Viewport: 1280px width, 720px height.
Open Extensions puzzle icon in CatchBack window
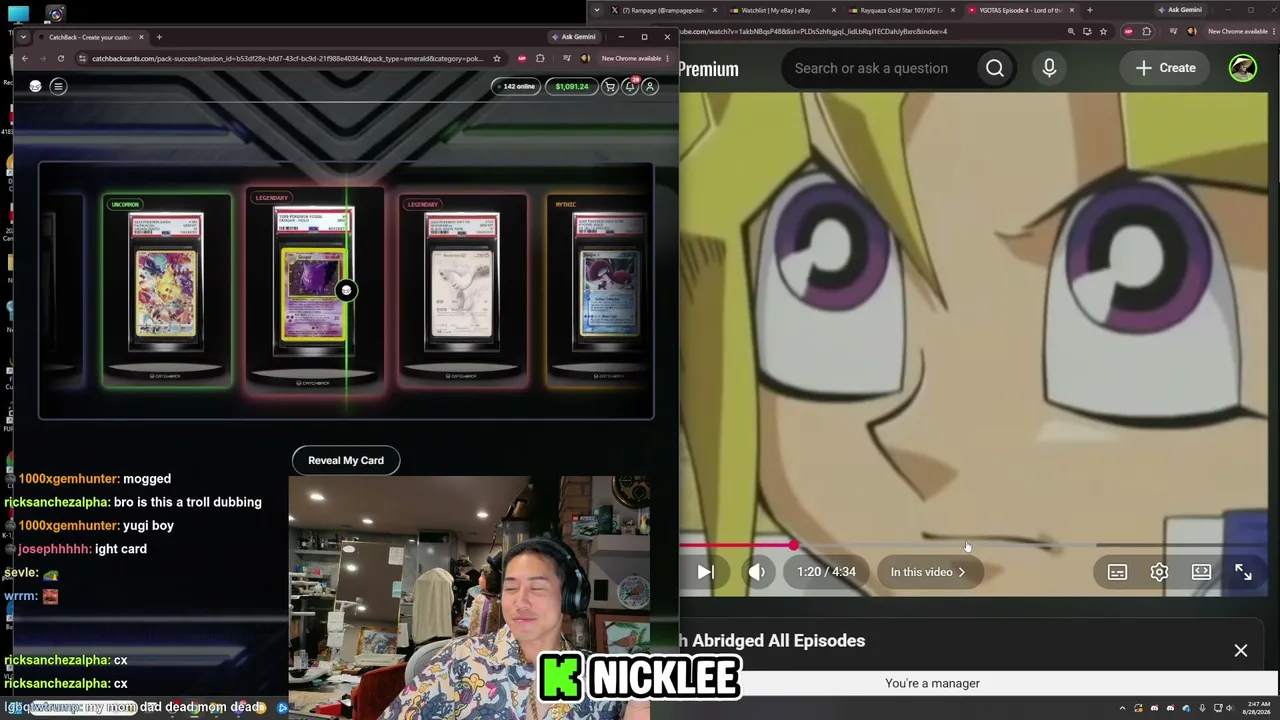(540, 58)
